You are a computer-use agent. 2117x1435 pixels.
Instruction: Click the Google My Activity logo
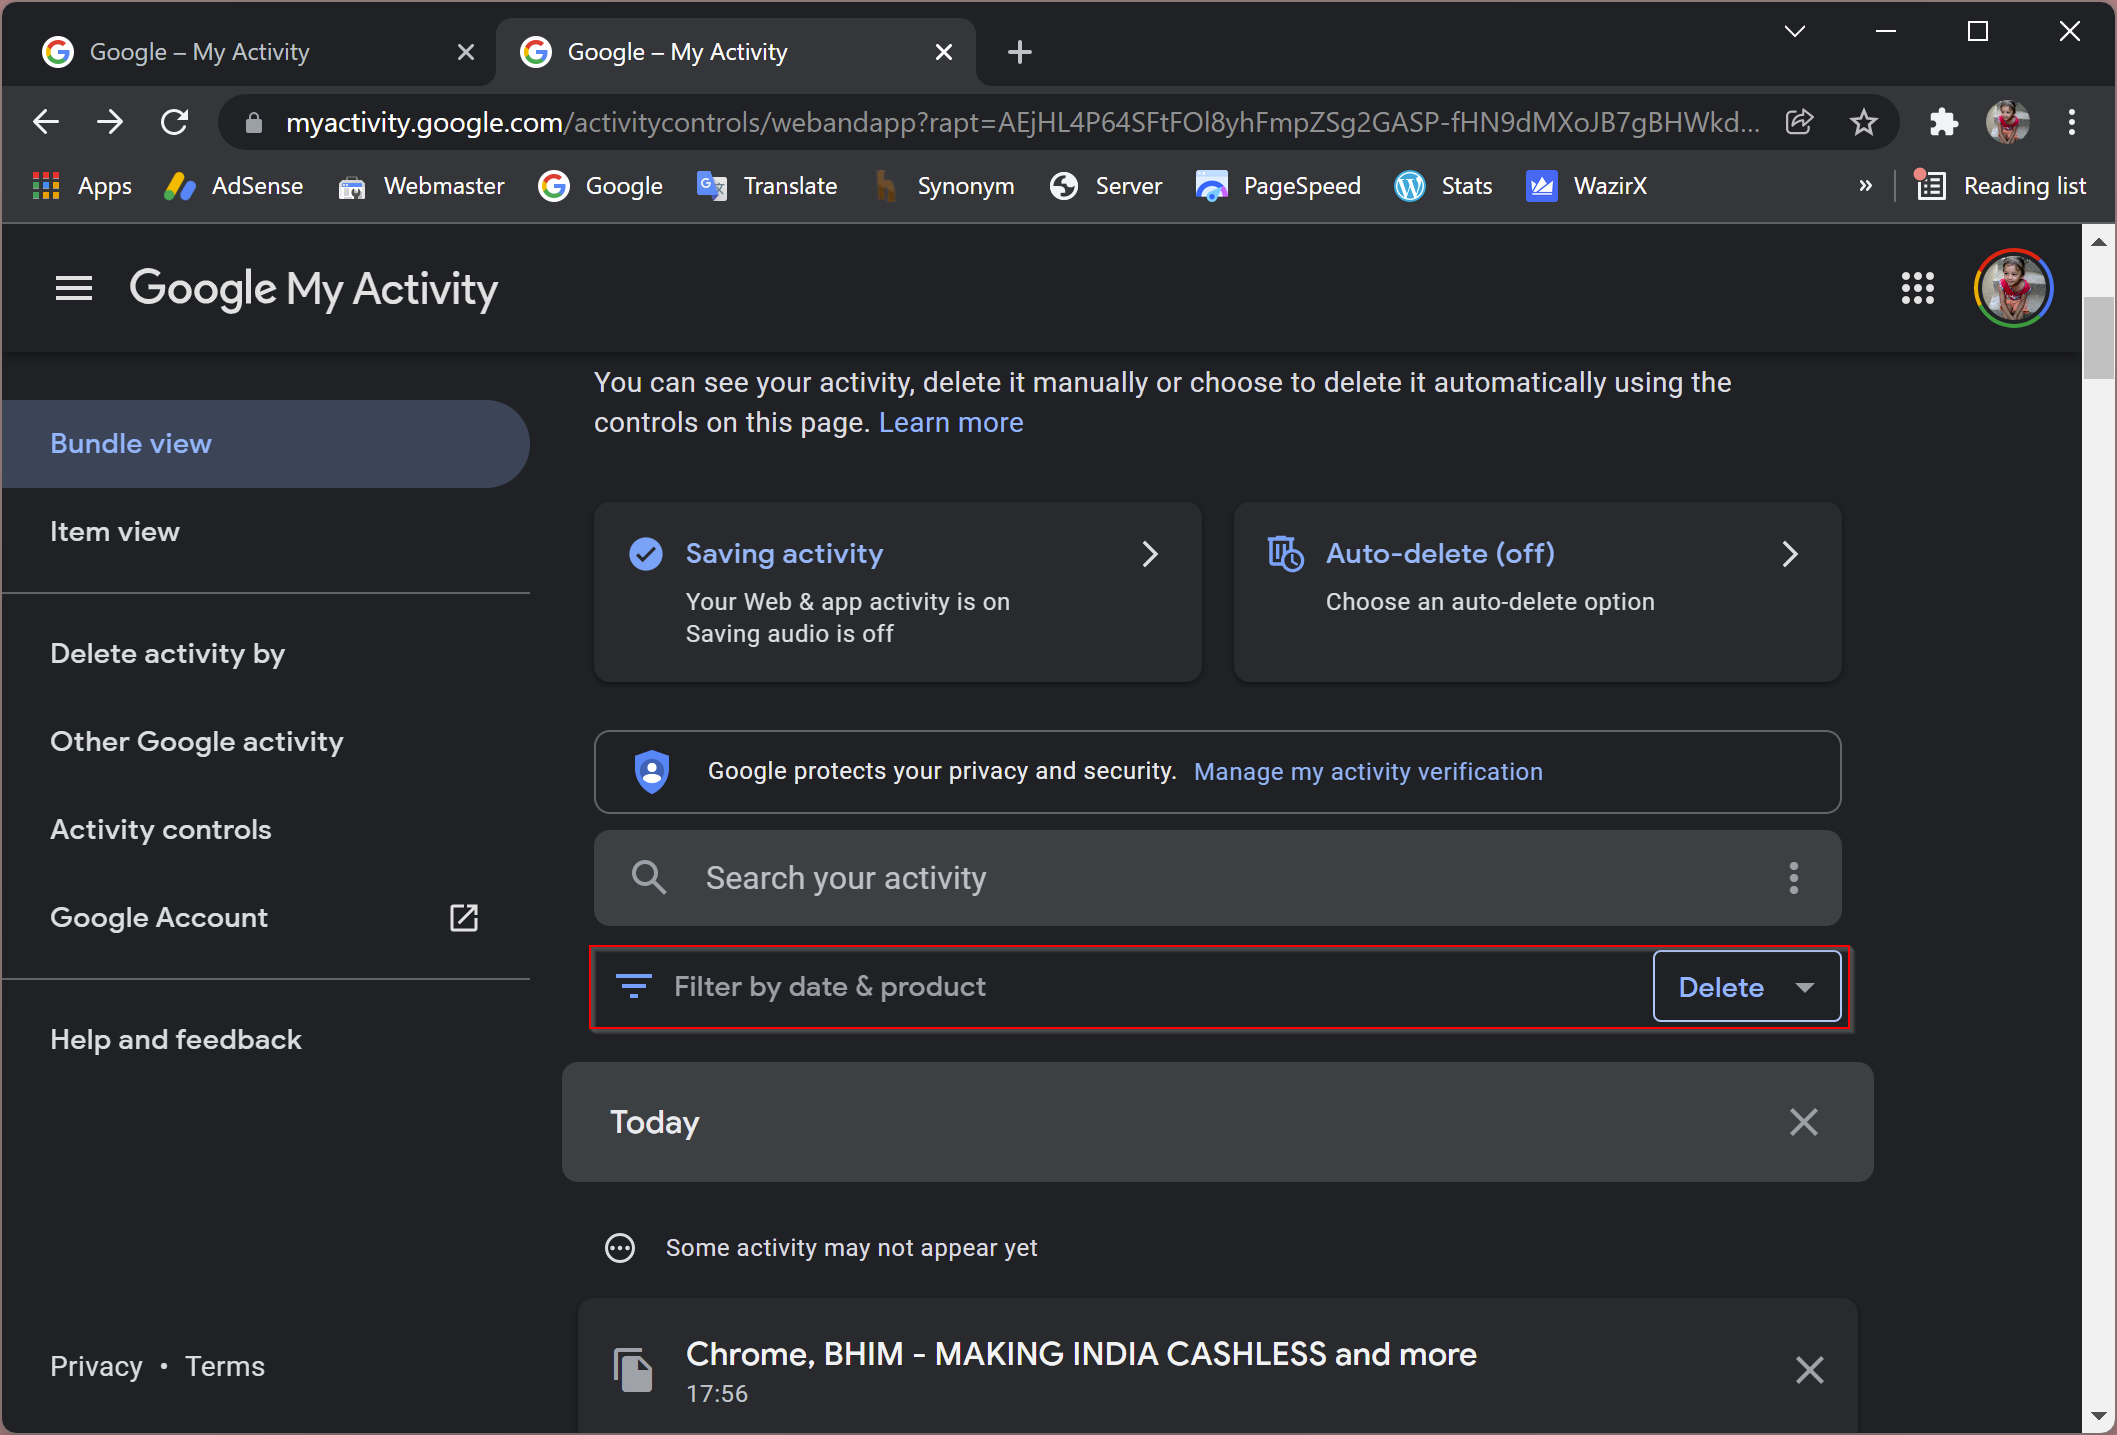pyautogui.click(x=313, y=289)
